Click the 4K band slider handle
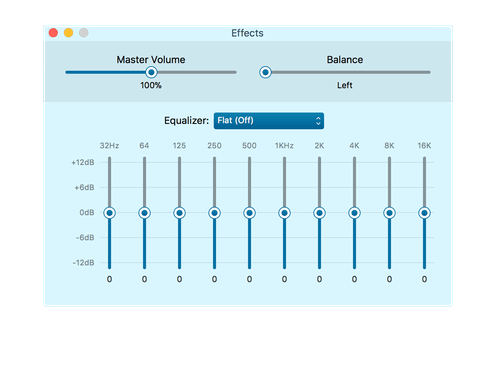This screenshot has height=368, width=496. tap(354, 213)
